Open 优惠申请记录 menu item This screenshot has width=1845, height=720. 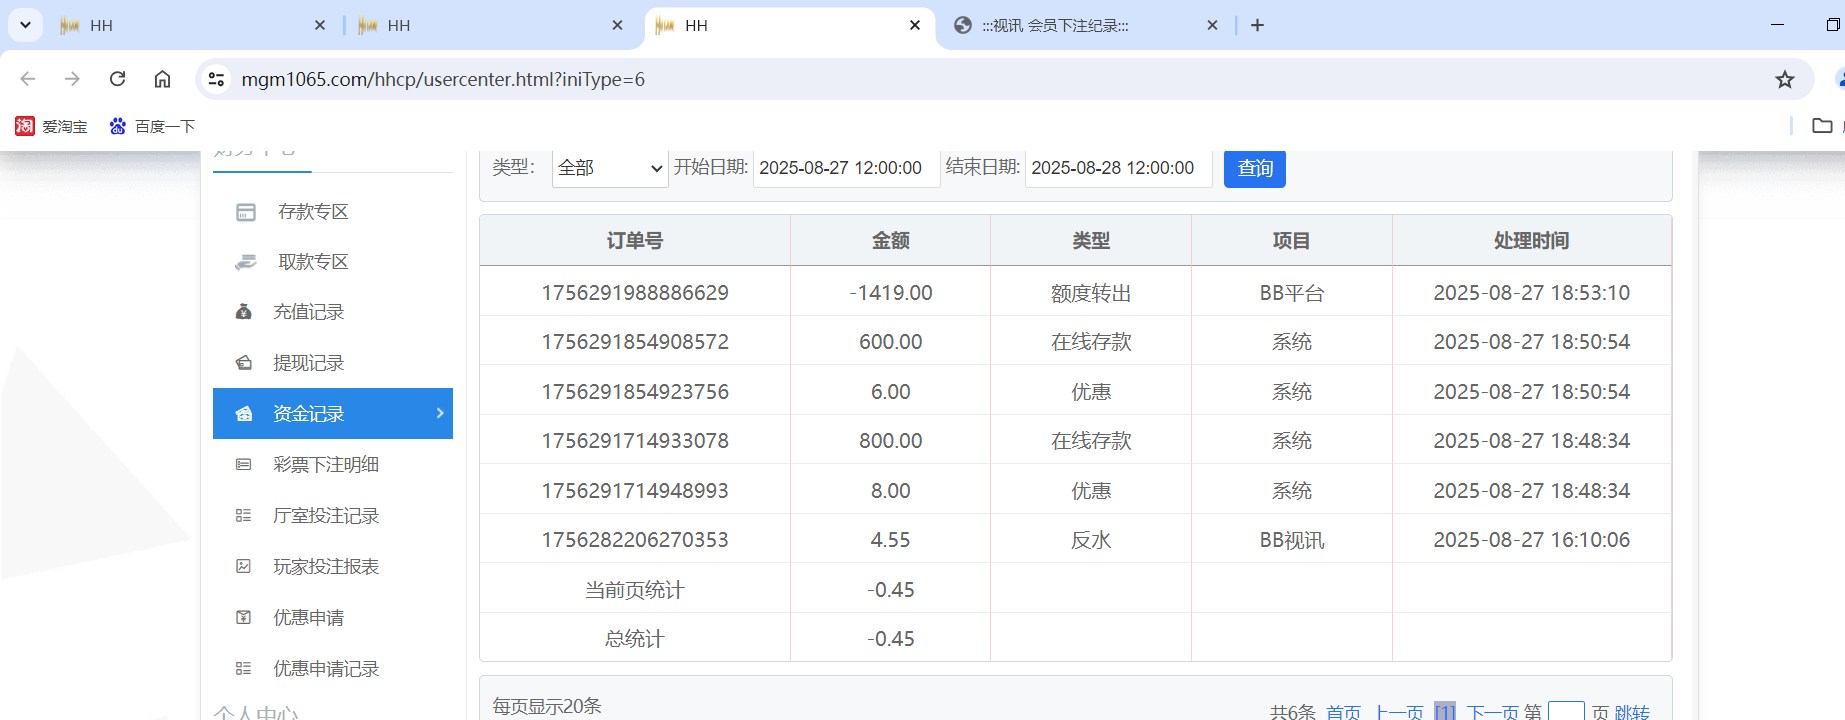(x=325, y=669)
